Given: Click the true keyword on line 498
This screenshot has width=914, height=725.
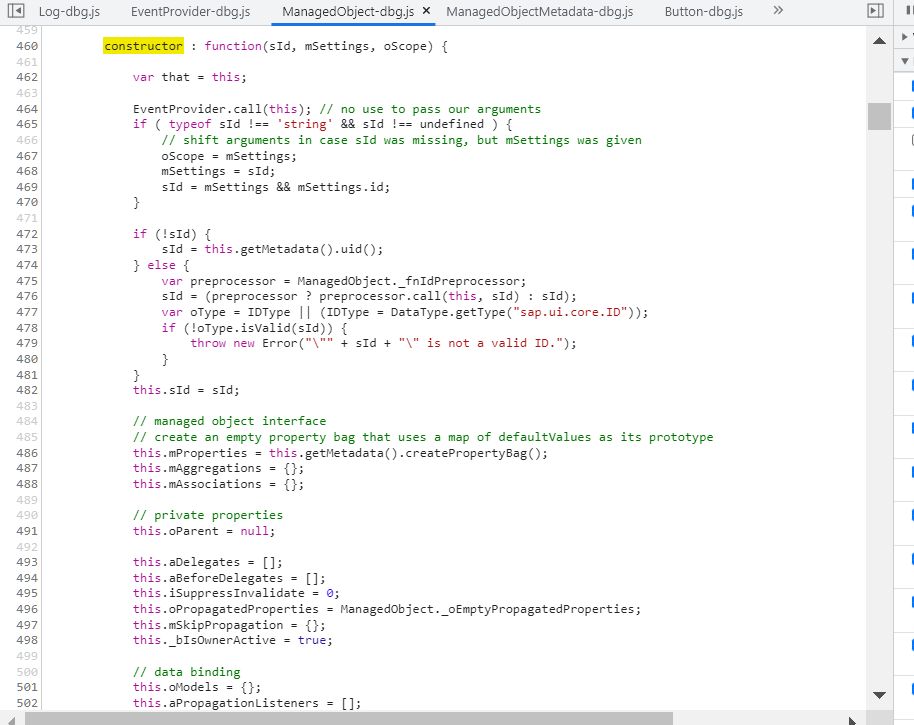Looking at the screenshot, I should click(x=312, y=640).
